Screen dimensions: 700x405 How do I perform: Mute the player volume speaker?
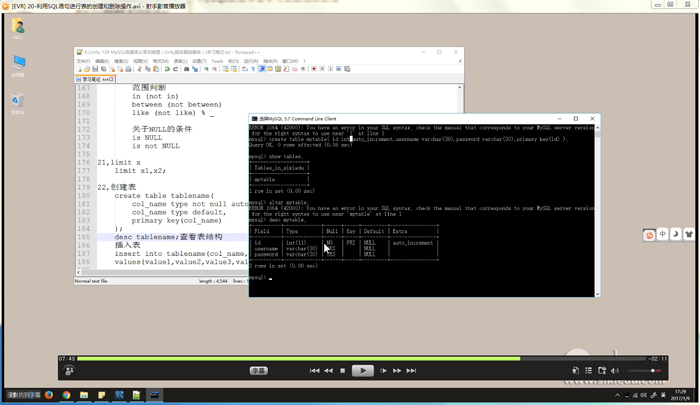pos(615,371)
